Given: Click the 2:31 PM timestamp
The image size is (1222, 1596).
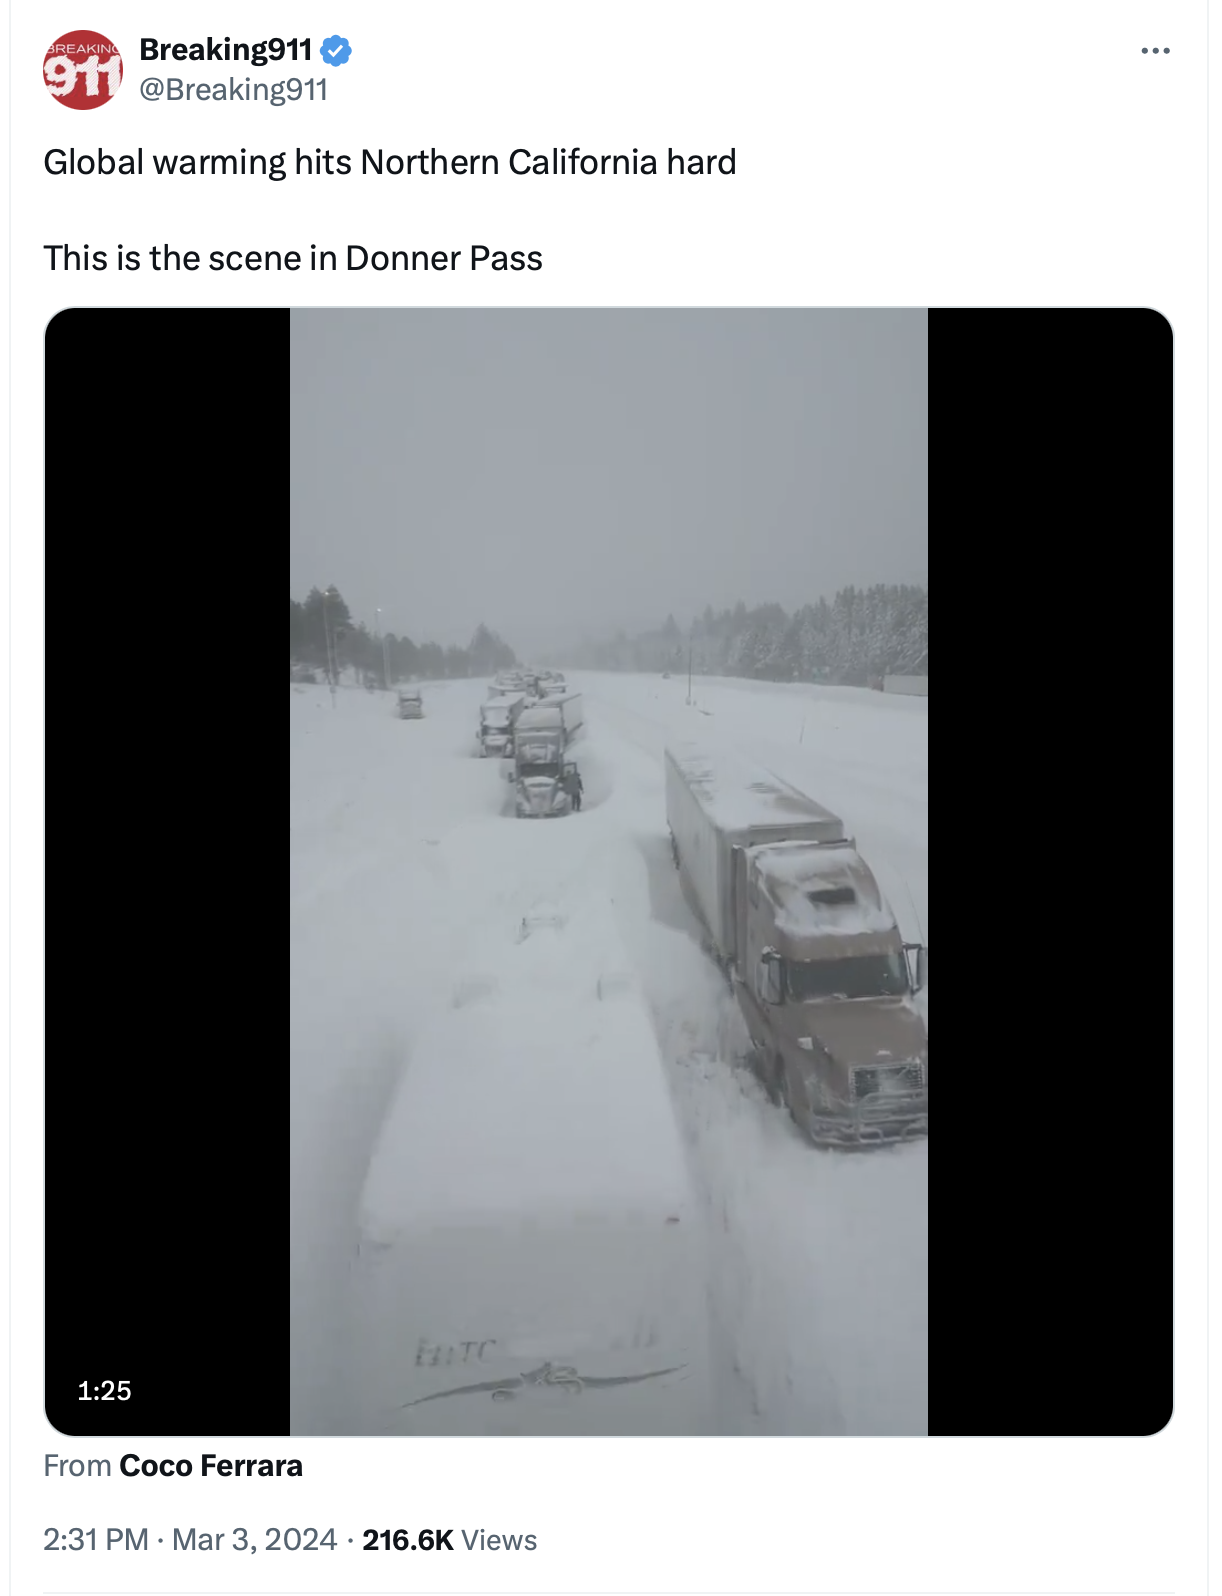Looking at the screenshot, I should [x=95, y=1539].
